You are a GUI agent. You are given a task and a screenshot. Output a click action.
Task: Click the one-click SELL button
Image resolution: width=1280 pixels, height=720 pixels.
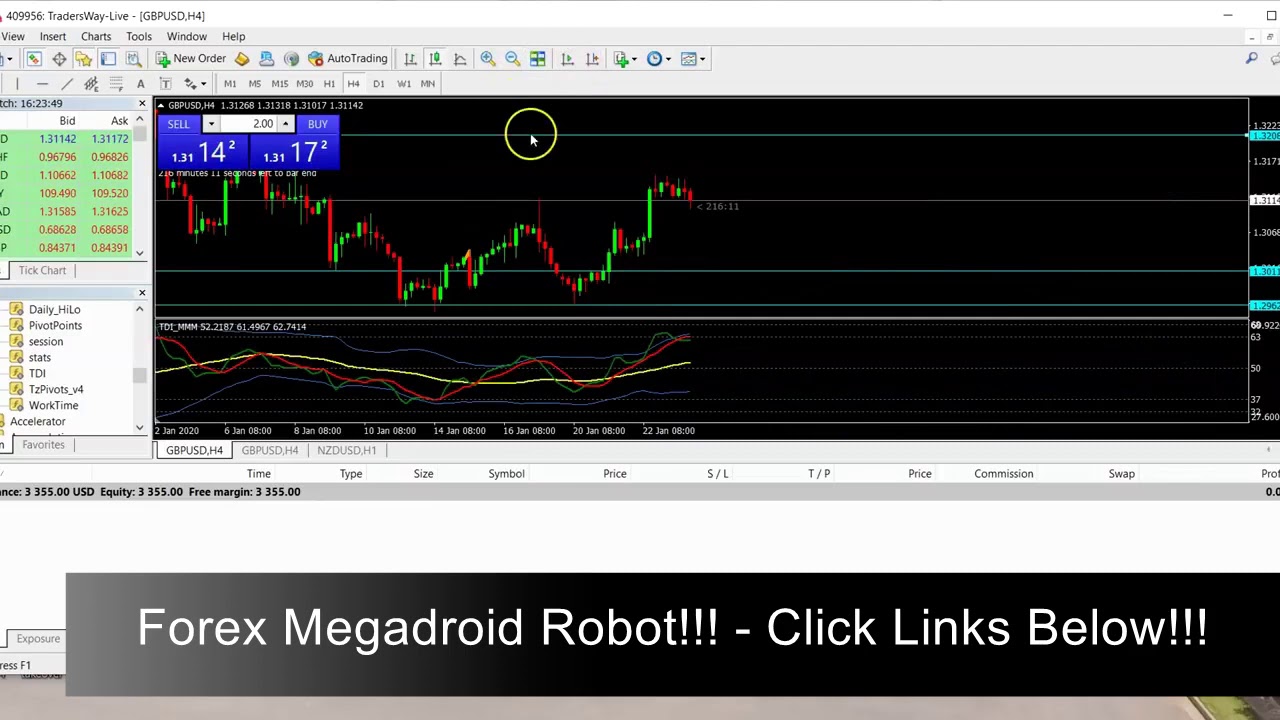178,124
